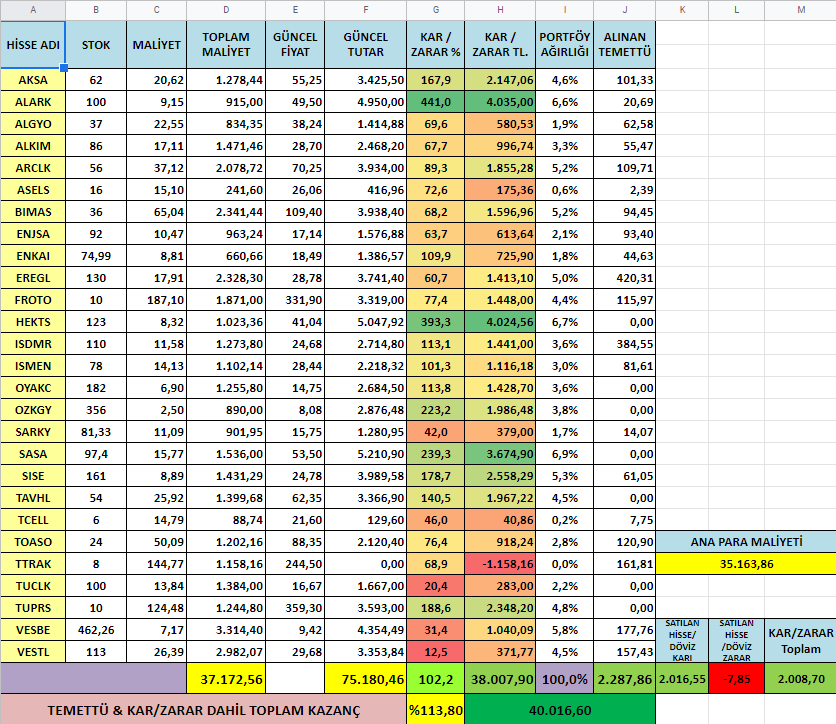
Task: Select the AKSA stock name cell
Action: 32,80
